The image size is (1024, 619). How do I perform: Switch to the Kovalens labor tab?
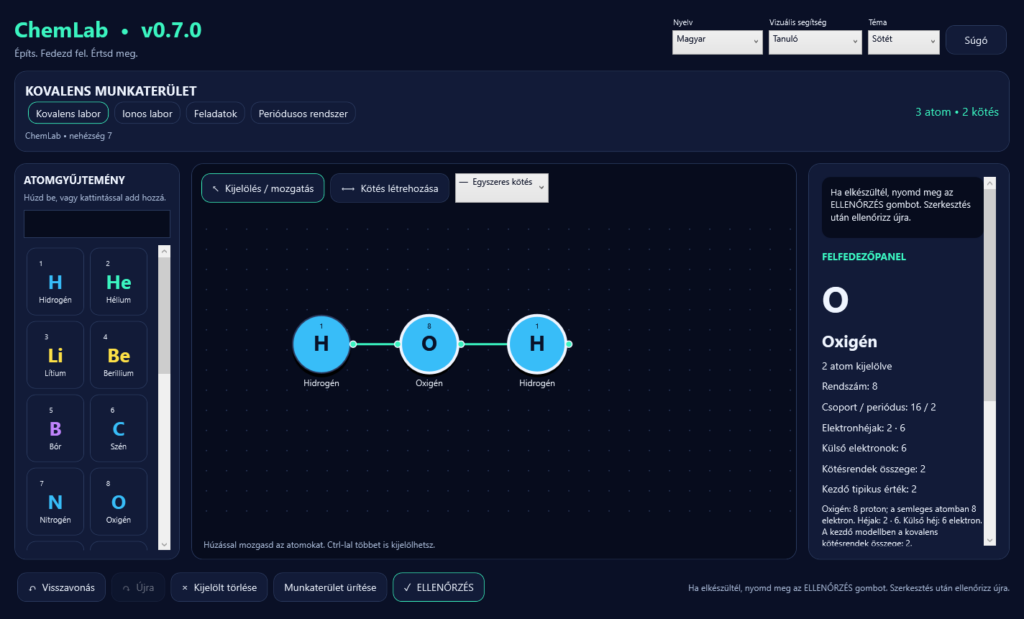tap(68, 113)
